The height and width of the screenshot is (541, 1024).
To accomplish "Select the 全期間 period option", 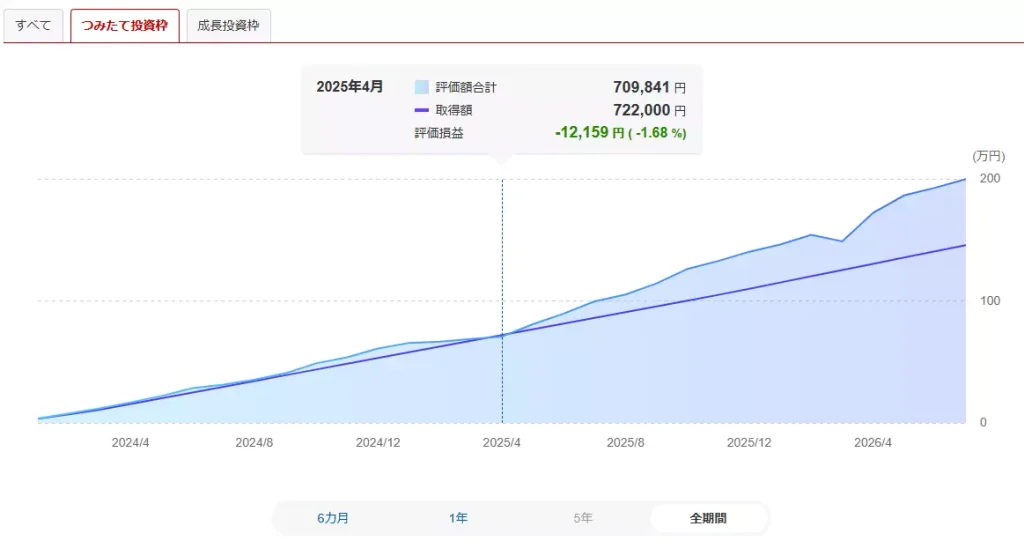I will (709, 518).
